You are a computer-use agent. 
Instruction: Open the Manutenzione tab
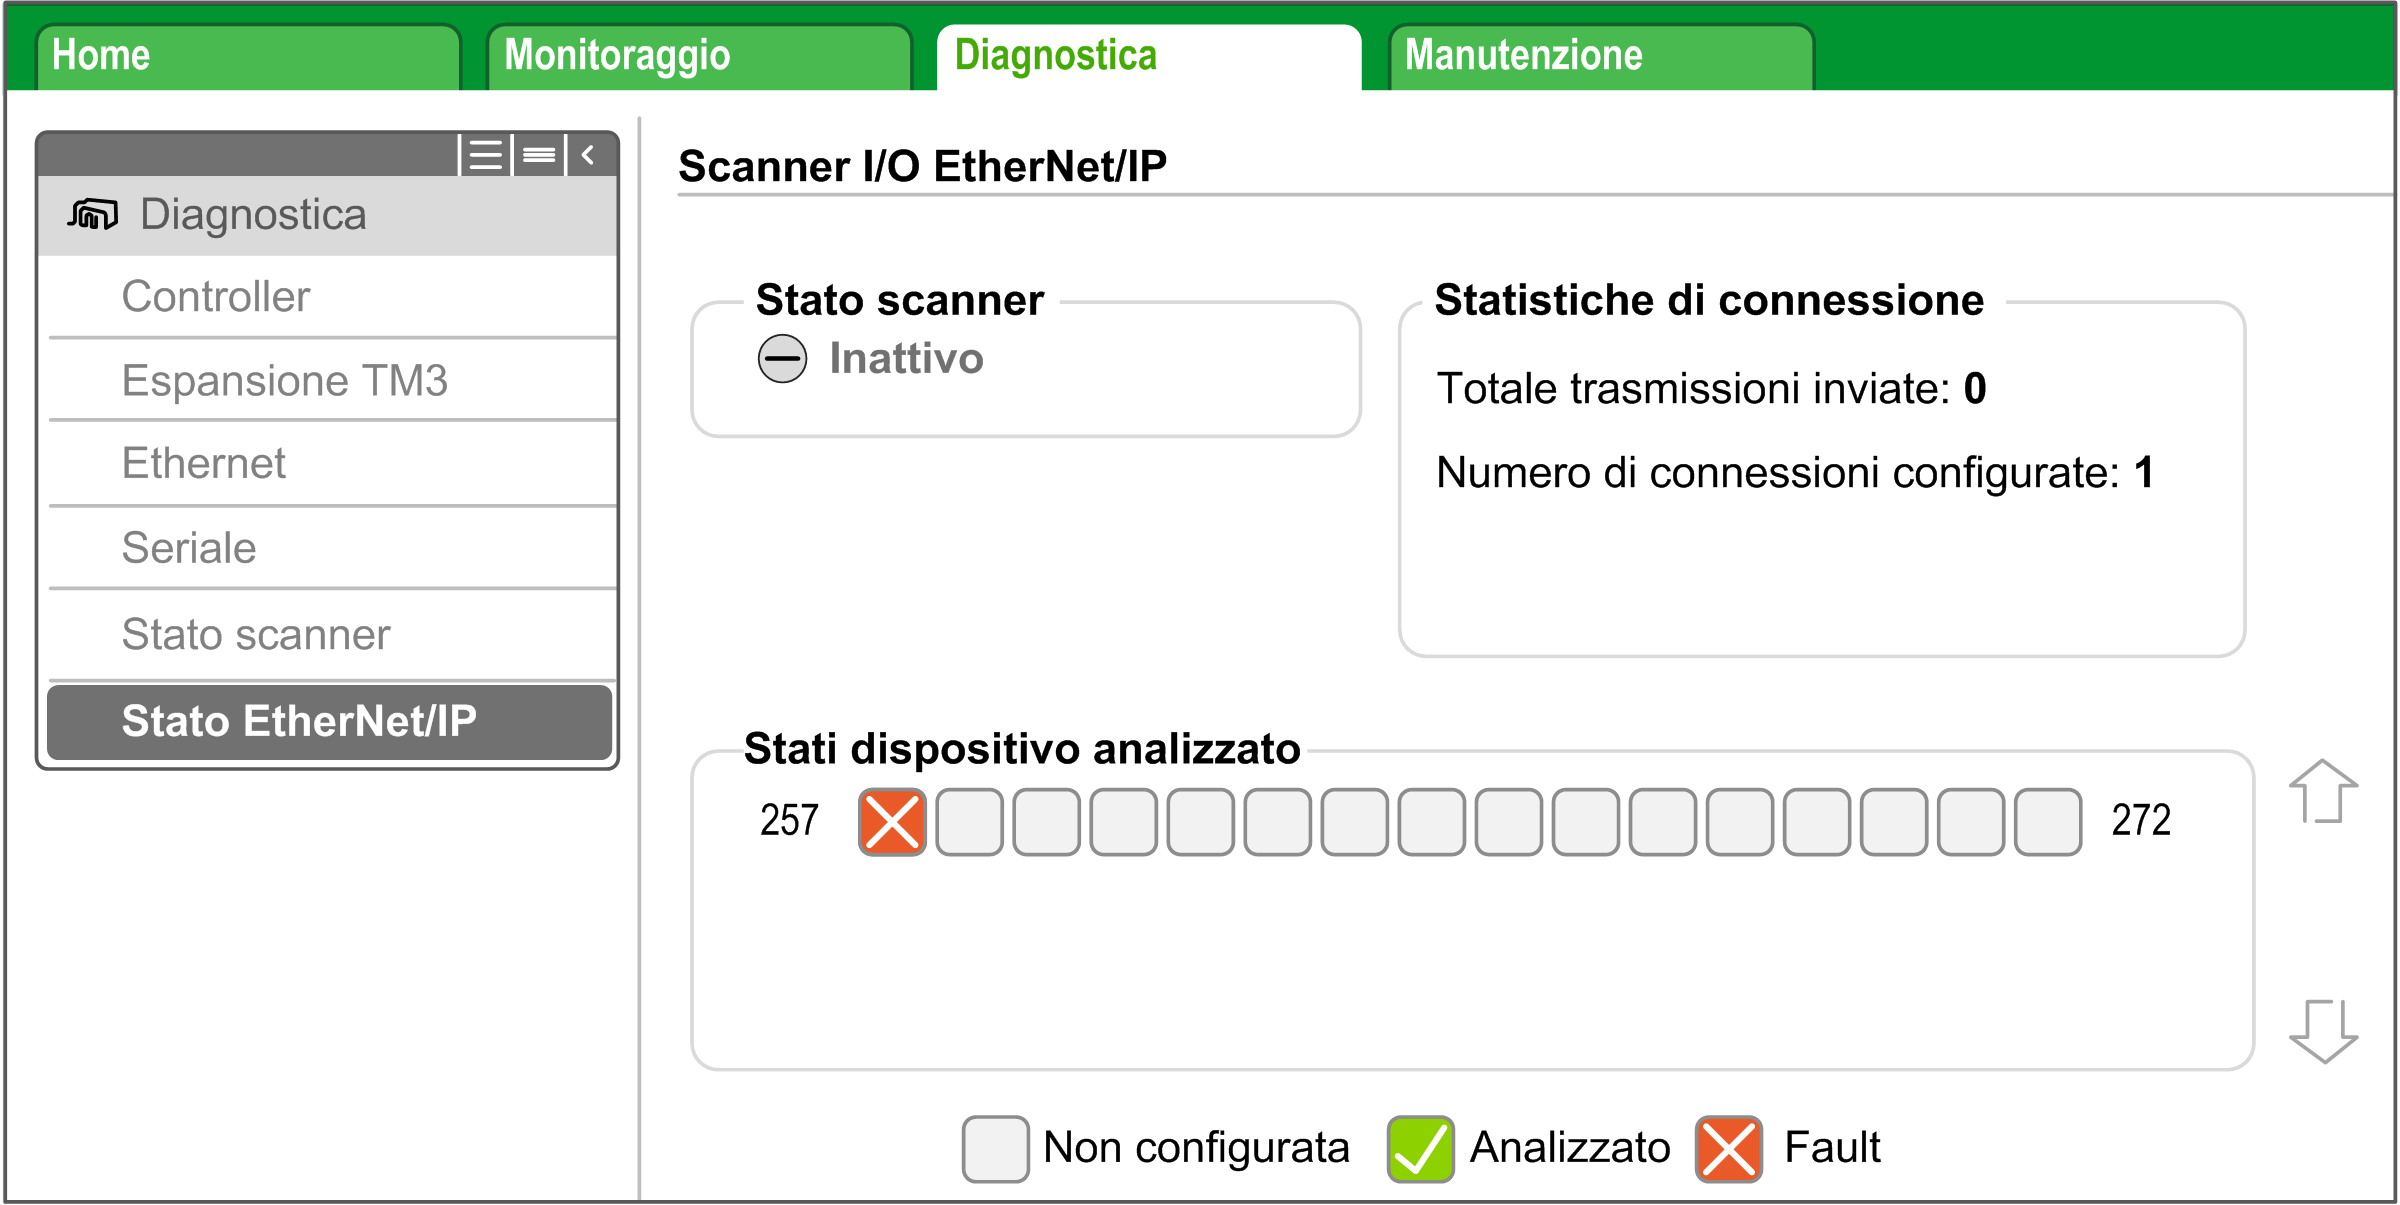click(x=1600, y=56)
